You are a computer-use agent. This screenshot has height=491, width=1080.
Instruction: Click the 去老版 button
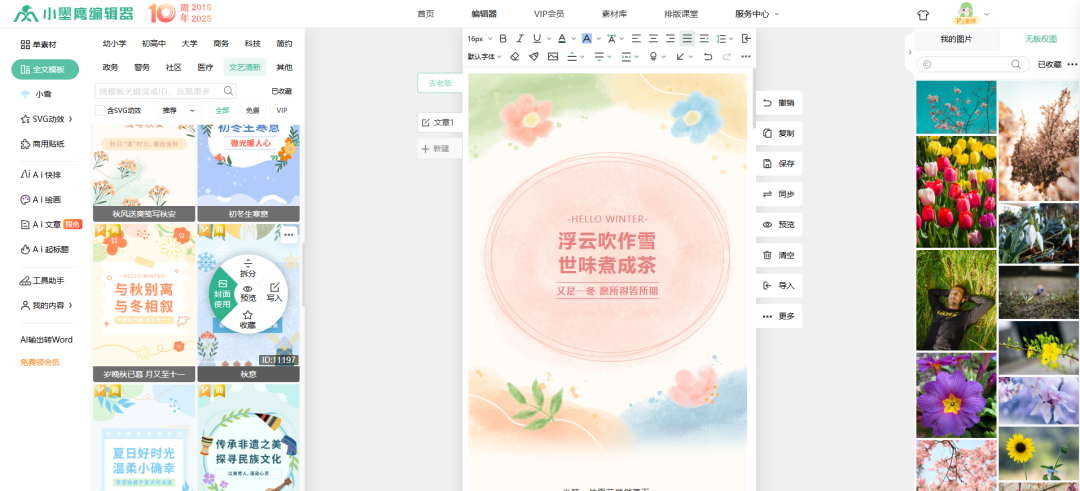point(440,83)
